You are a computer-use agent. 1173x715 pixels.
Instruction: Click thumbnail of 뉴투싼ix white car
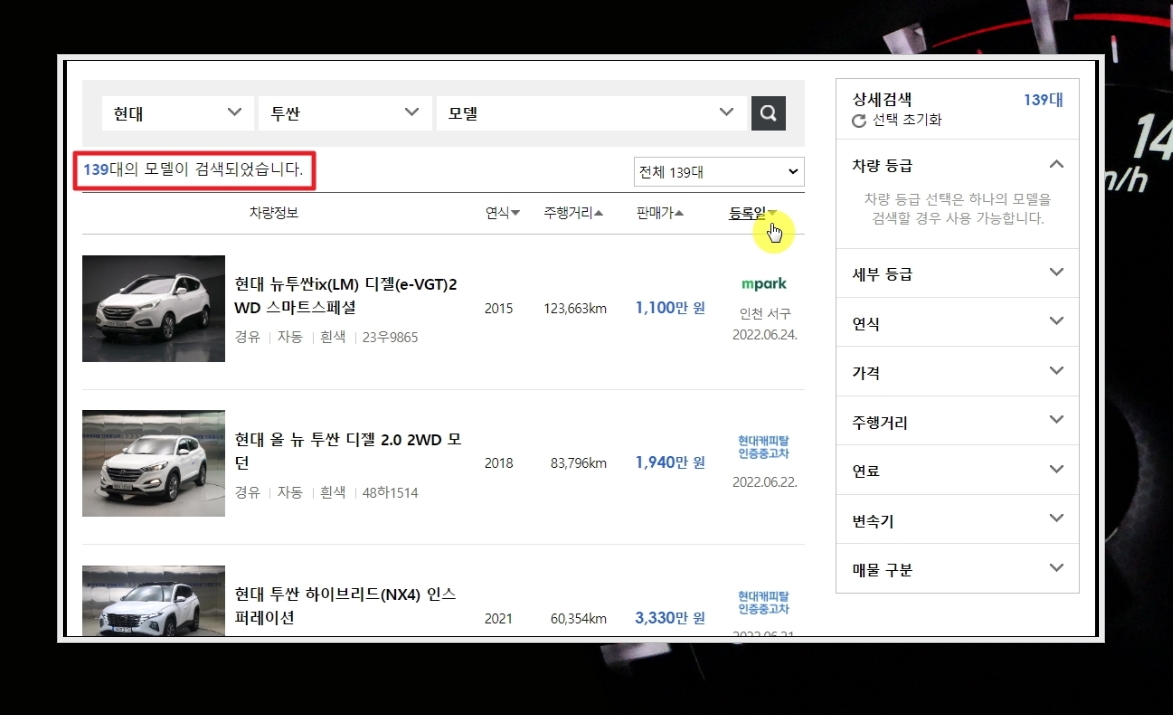pos(153,308)
